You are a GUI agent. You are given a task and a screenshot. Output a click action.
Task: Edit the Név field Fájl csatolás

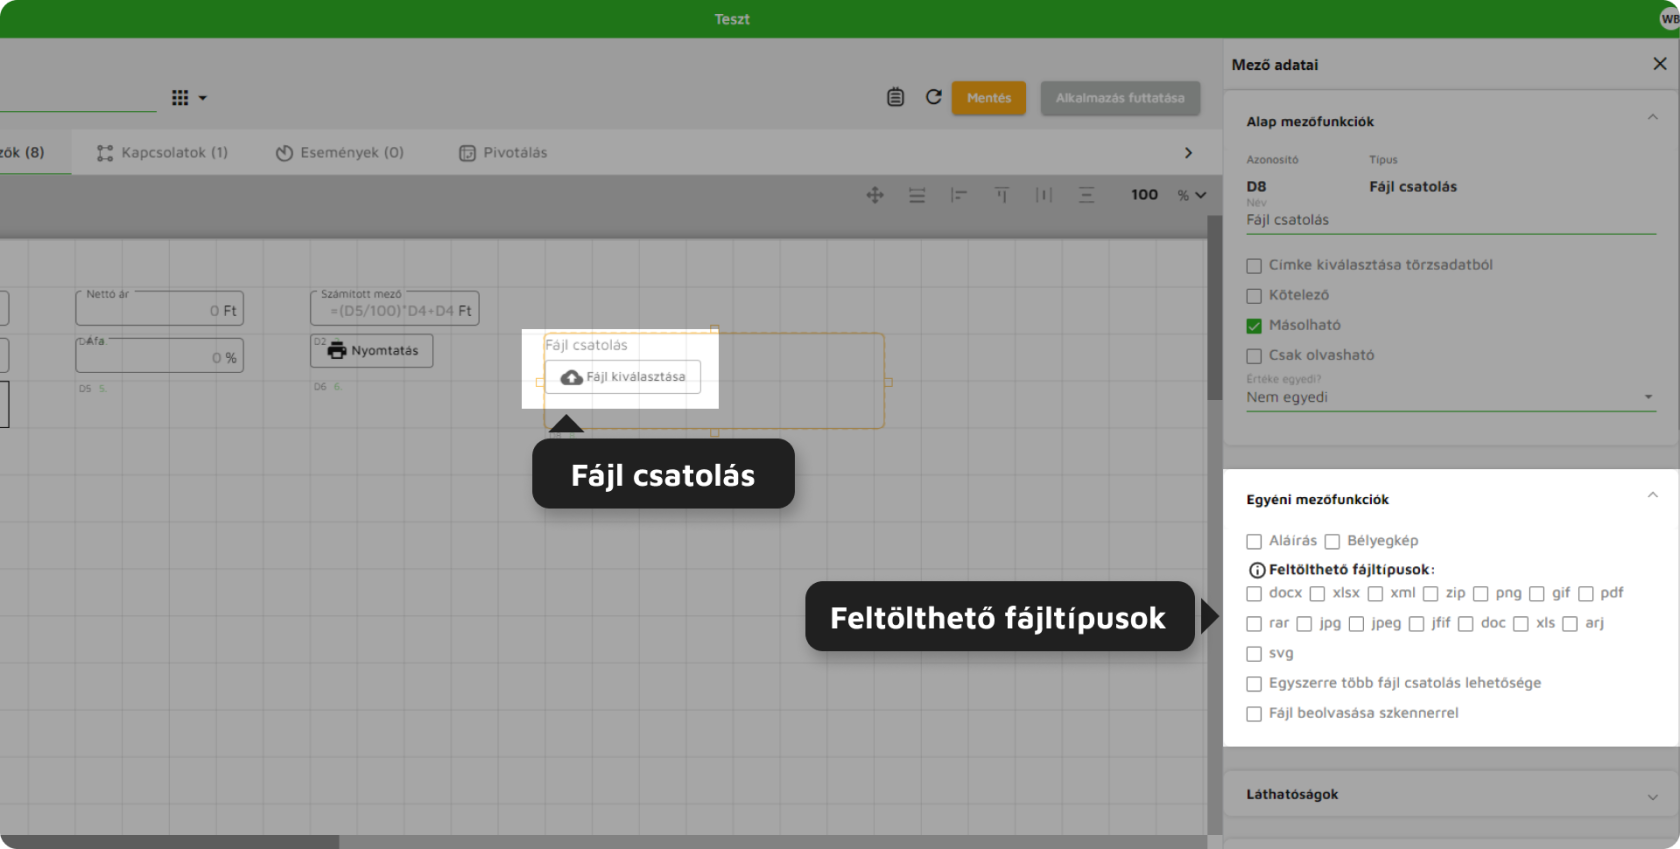1450,220
